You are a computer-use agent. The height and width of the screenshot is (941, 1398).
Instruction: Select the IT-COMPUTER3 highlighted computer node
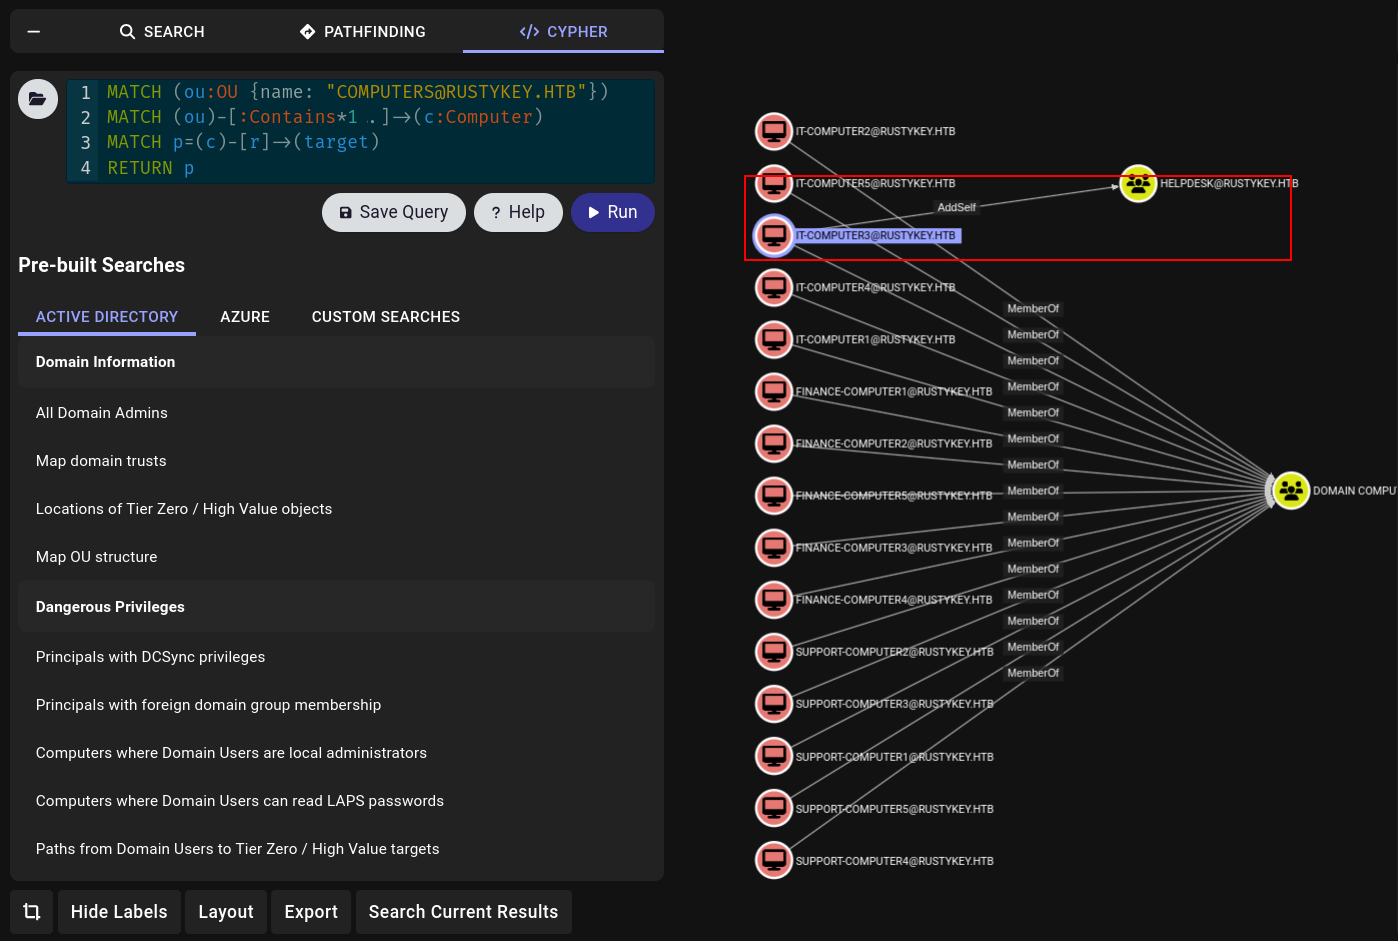[x=773, y=236]
